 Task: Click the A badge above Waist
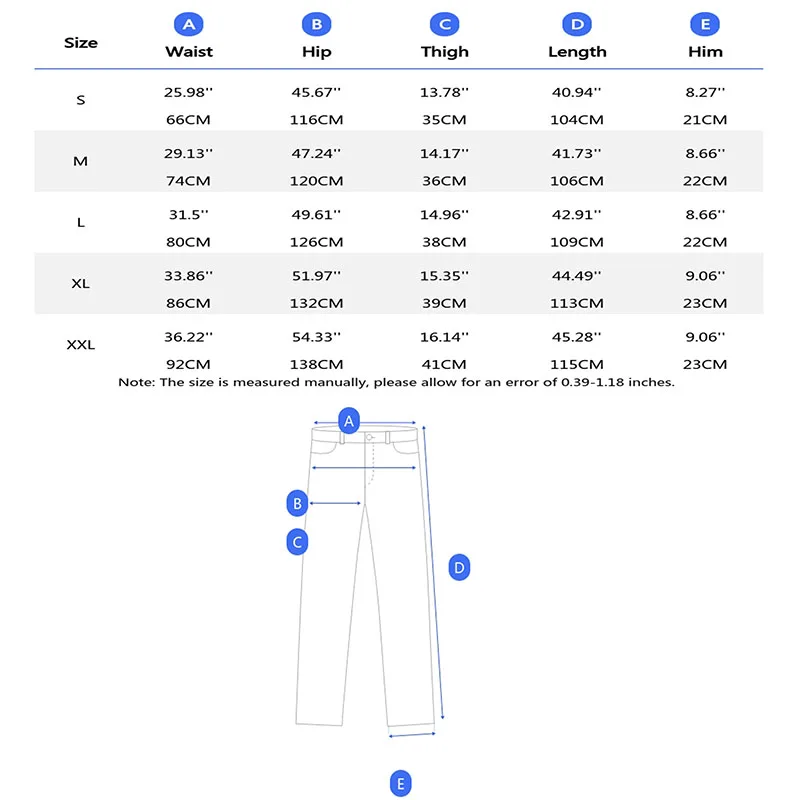point(188,25)
